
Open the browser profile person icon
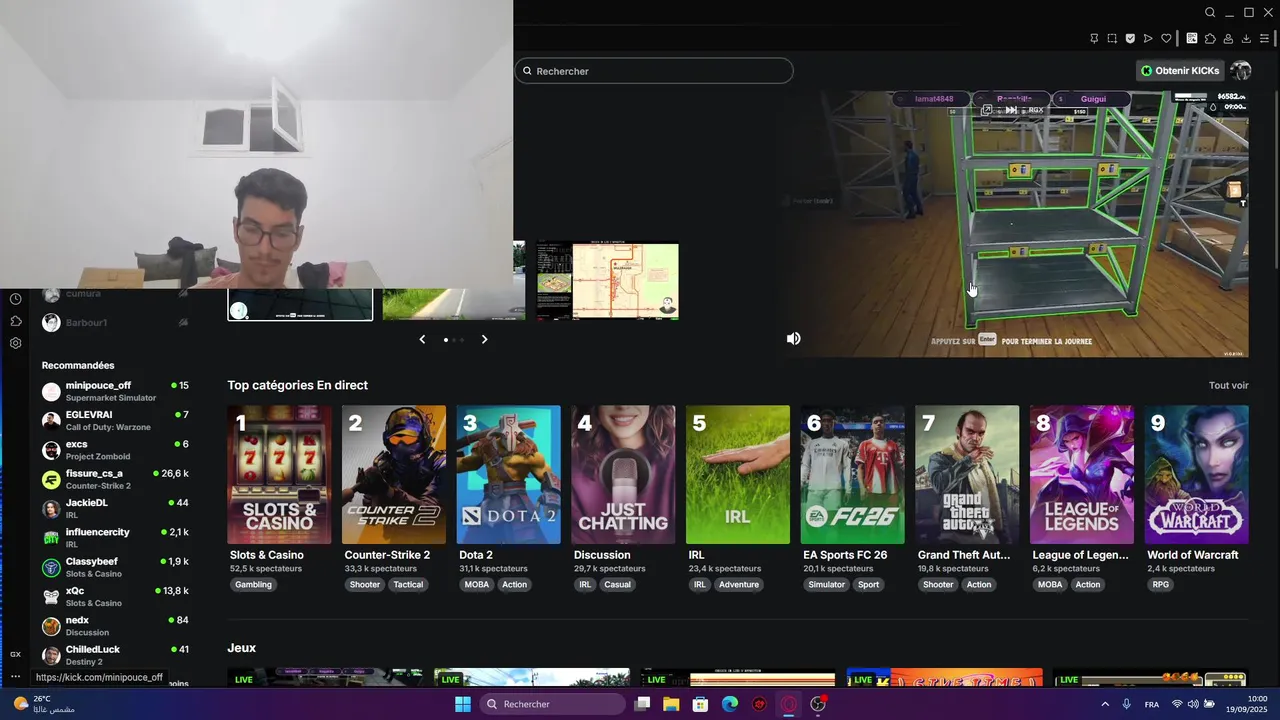coord(1228,39)
